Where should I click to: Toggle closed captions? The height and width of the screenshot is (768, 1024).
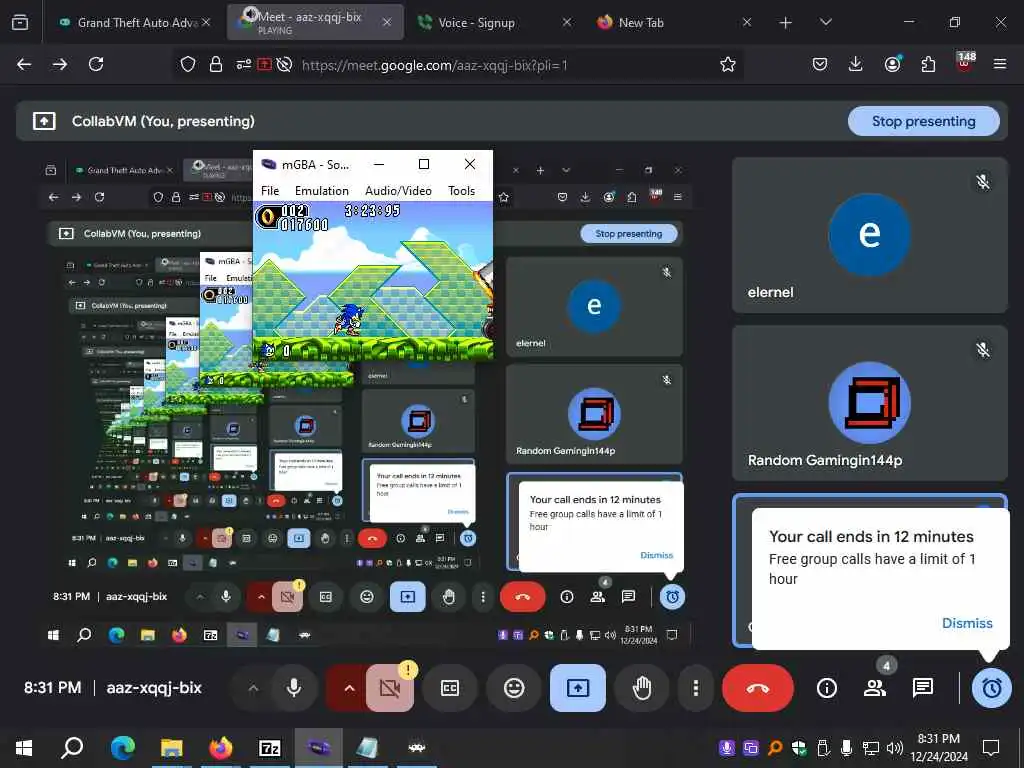coord(450,688)
